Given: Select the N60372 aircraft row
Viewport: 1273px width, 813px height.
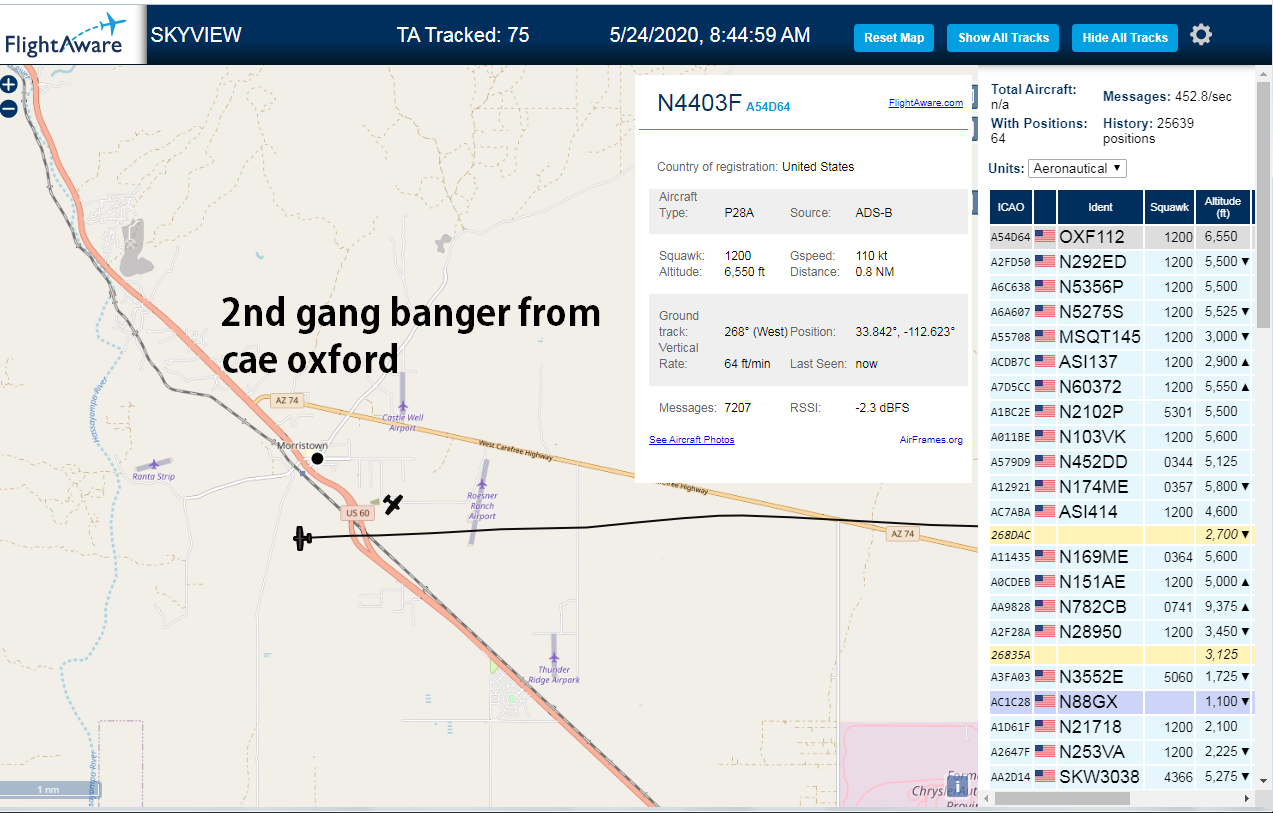Looking at the screenshot, I should point(1121,387).
